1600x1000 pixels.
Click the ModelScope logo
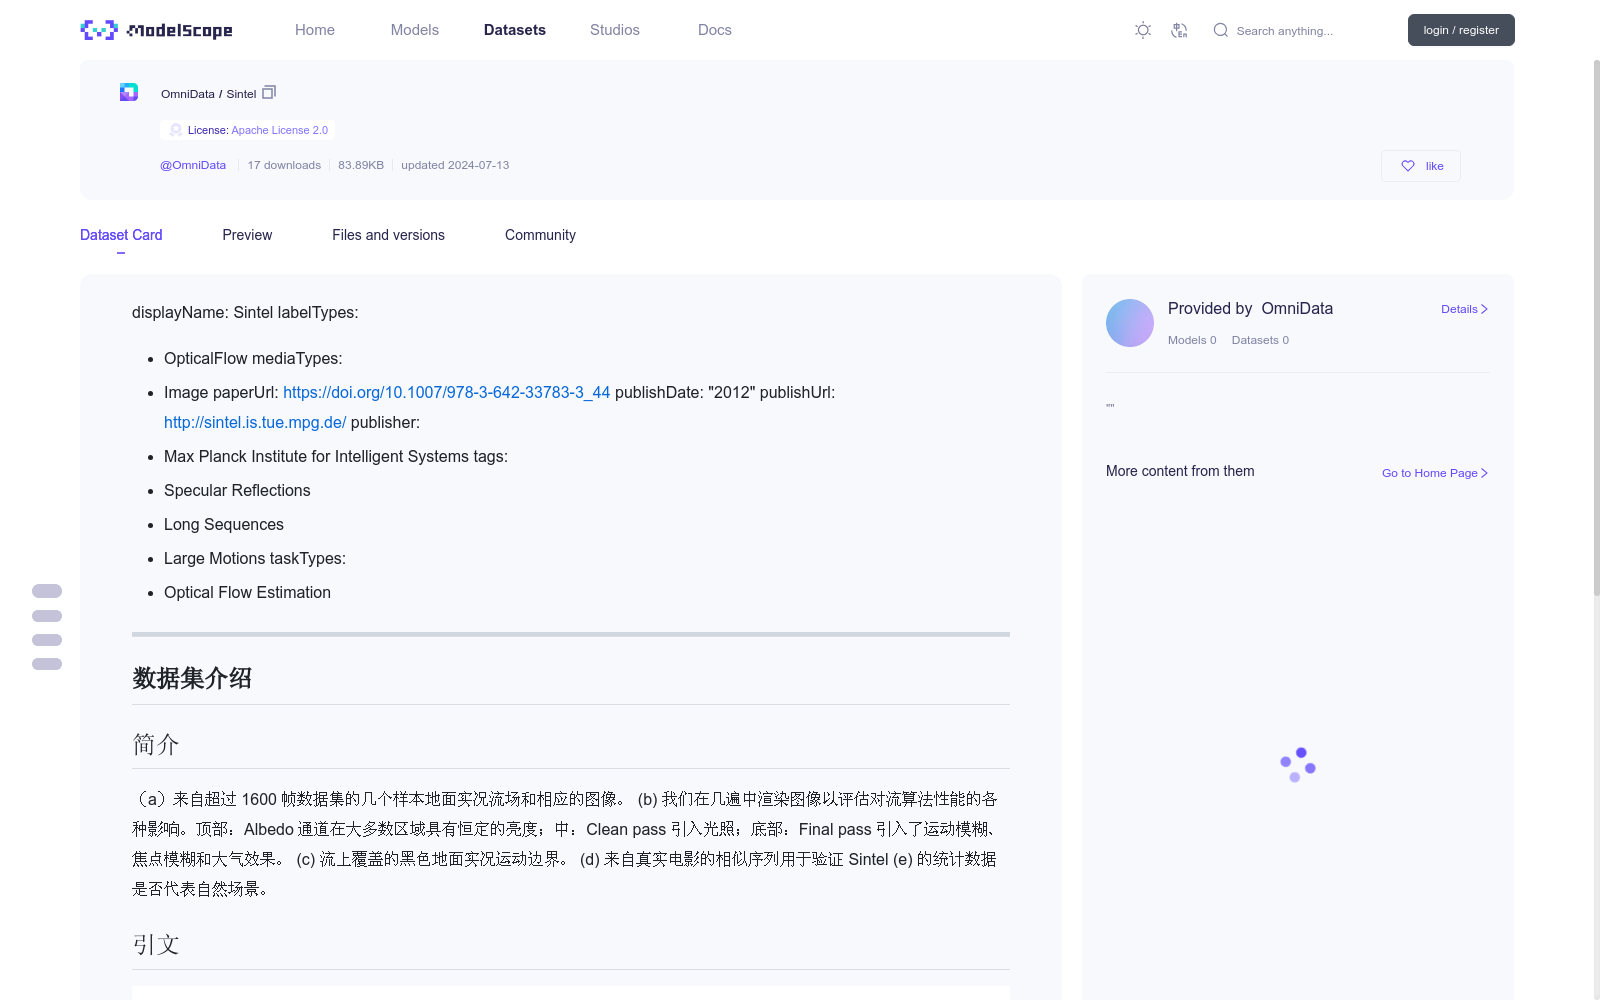point(157,30)
